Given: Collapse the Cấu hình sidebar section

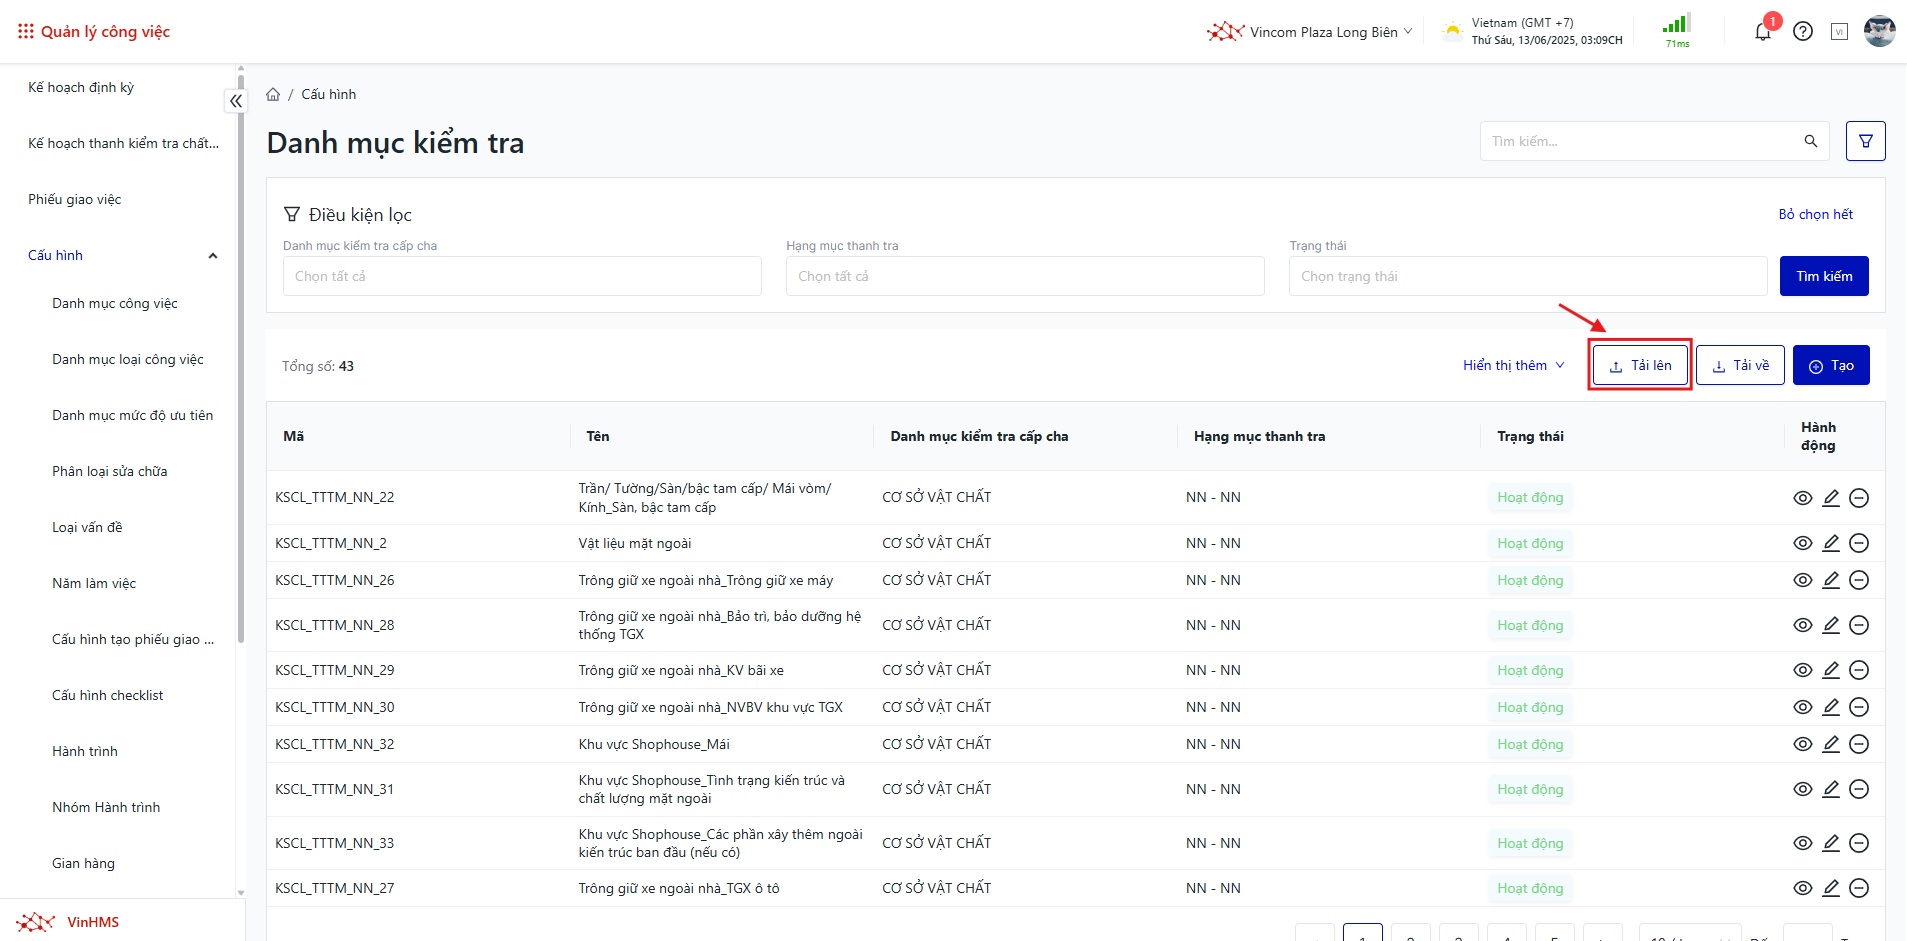Looking at the screenshot, I should (x=212, y=256).
